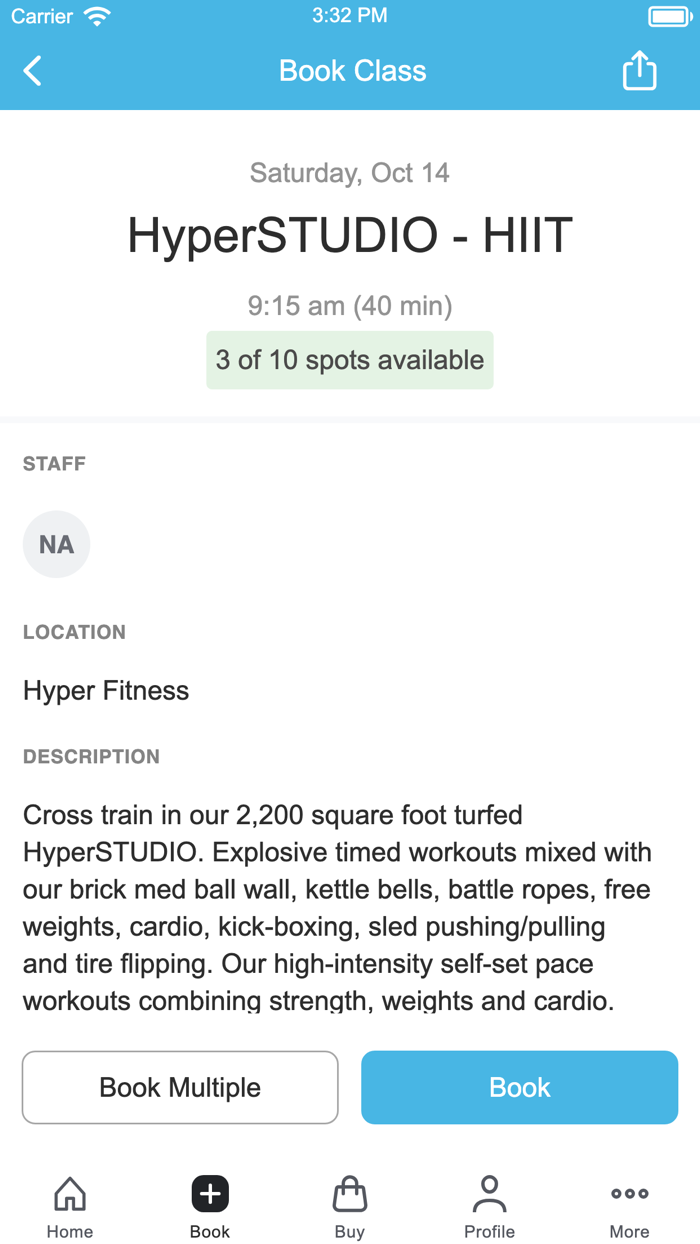
Task: Tap the Book Class title
Action: tap(352, 70)
